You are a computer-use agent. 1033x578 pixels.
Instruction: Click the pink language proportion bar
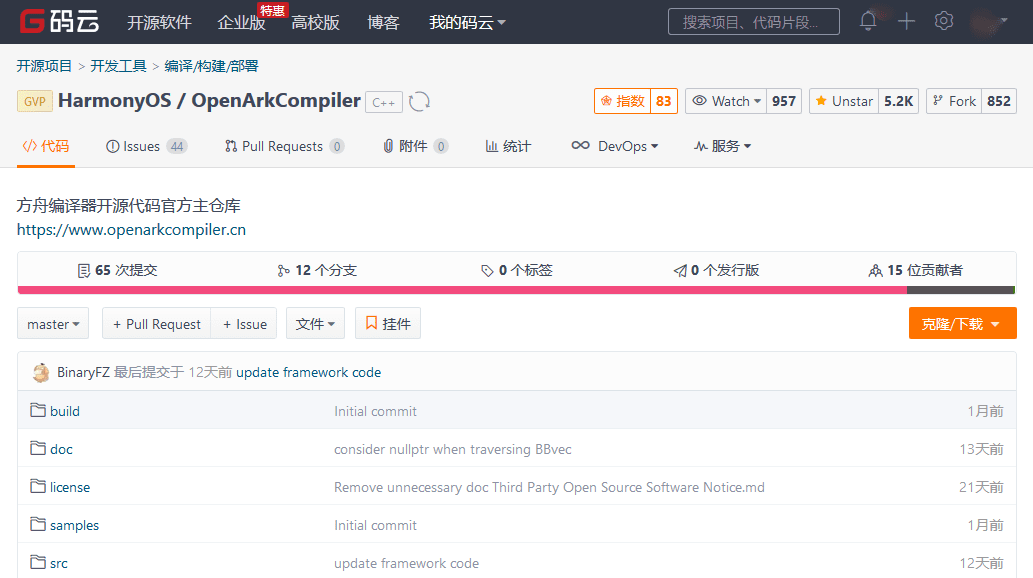[x=460, y=290]
